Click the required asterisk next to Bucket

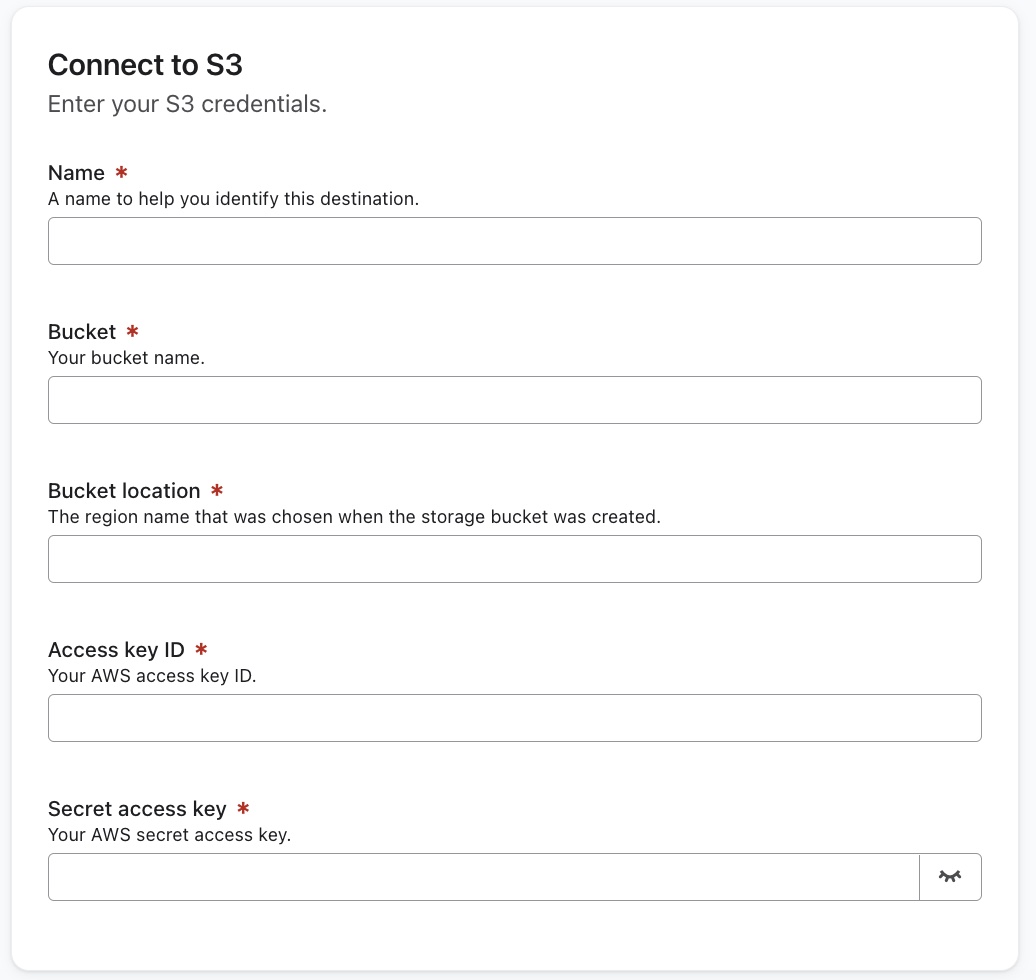(x=133, y=331)
